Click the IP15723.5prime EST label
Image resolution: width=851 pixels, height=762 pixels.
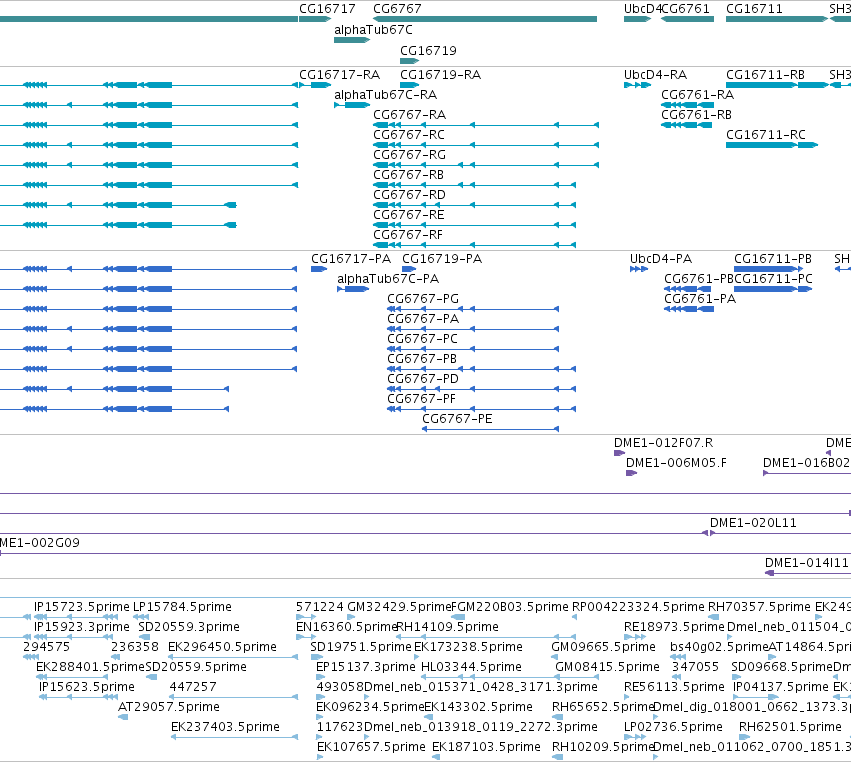point(82,607)
